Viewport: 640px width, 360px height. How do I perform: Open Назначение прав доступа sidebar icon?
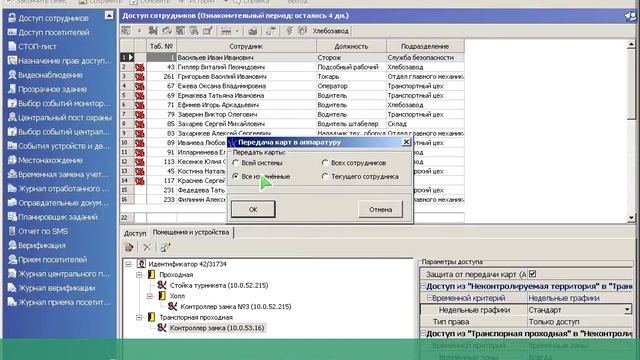(x=12, y=61)
